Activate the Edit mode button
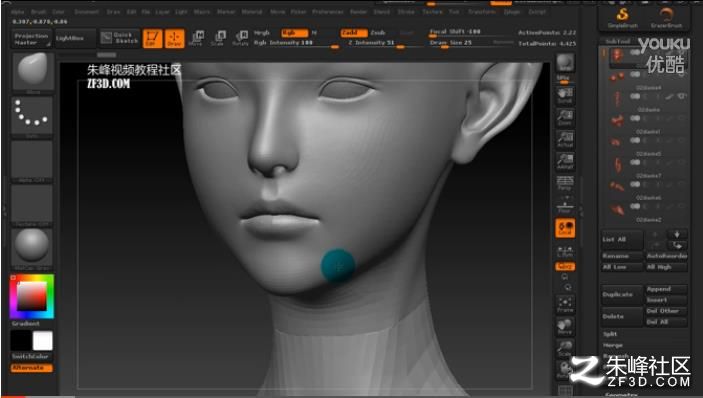703x398 pixels. [152, 38]
